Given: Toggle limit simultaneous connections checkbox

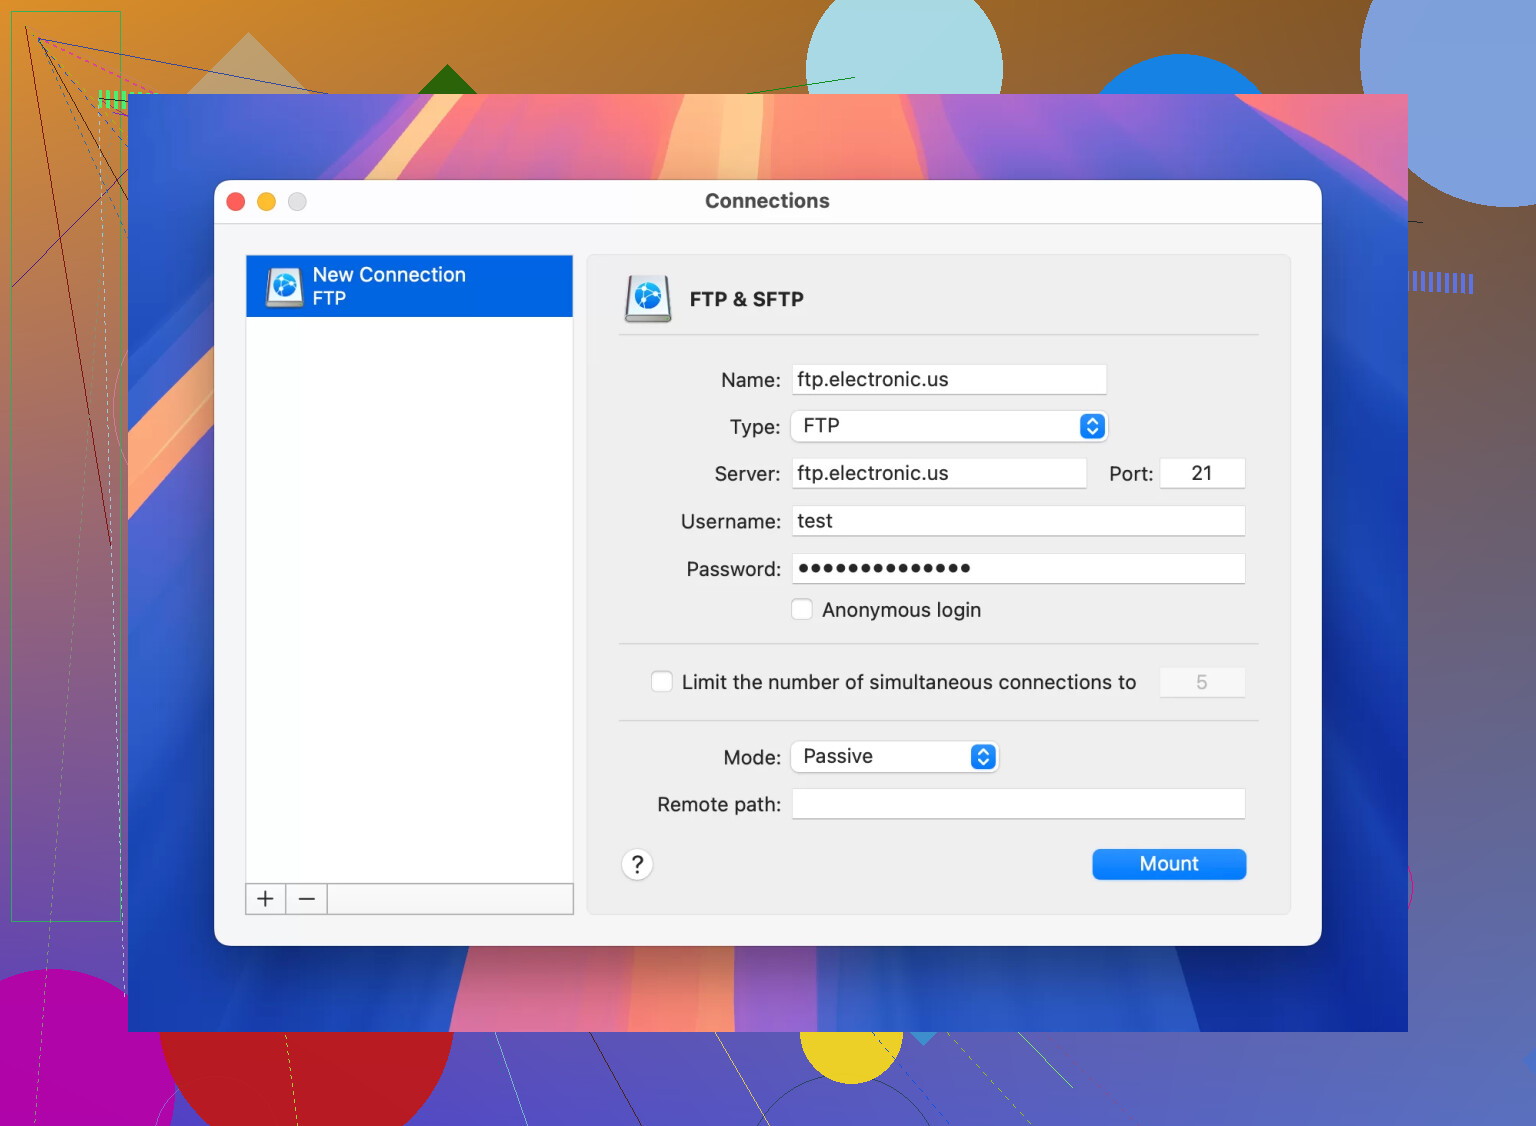Looking at the screenshot, I should pyautogui.click(x=662, y=682).
